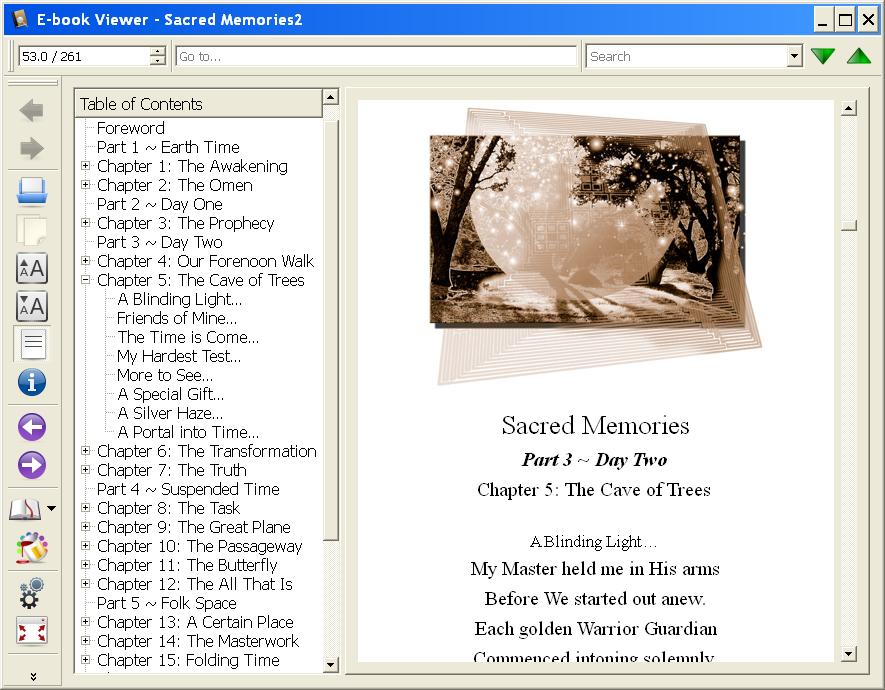This screenshot has width=885, height=690.
Task: Open Preferences with the gear icon
Action: tap(32, 592)
